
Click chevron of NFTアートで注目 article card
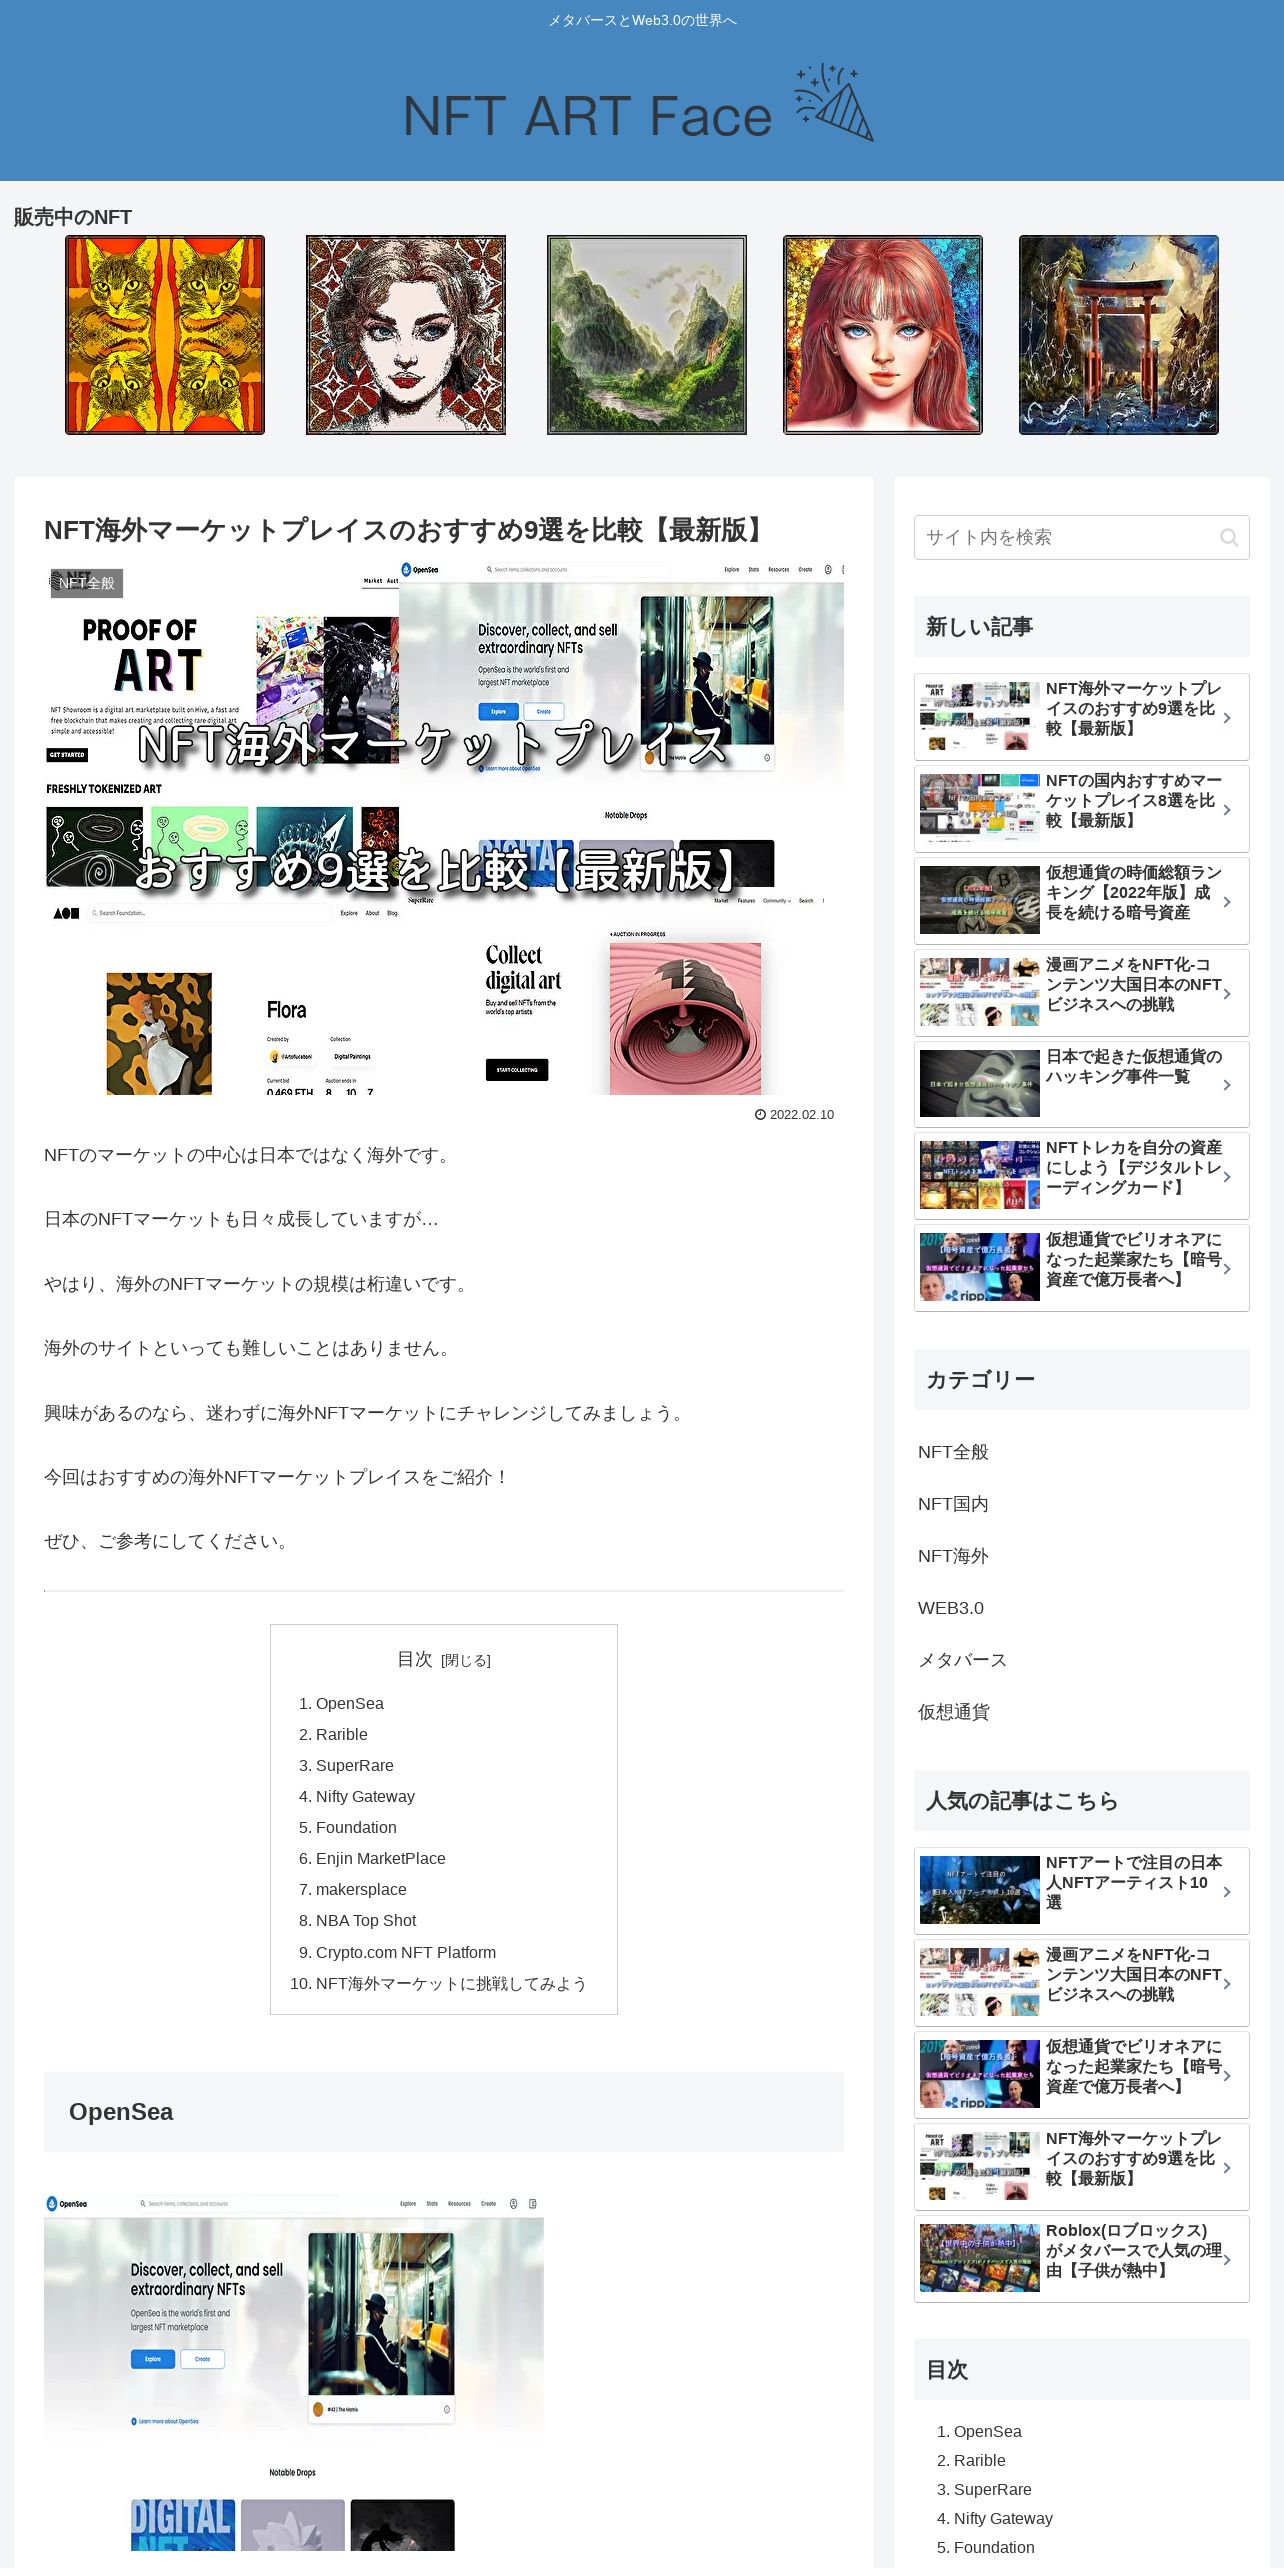pos(1227,1892)
